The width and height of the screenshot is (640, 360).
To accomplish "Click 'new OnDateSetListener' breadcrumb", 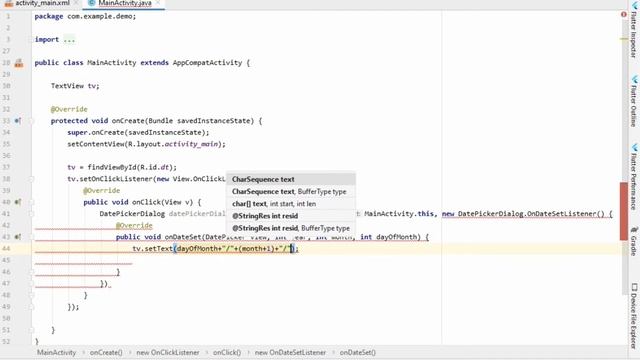I will click(x=290, y=352).
